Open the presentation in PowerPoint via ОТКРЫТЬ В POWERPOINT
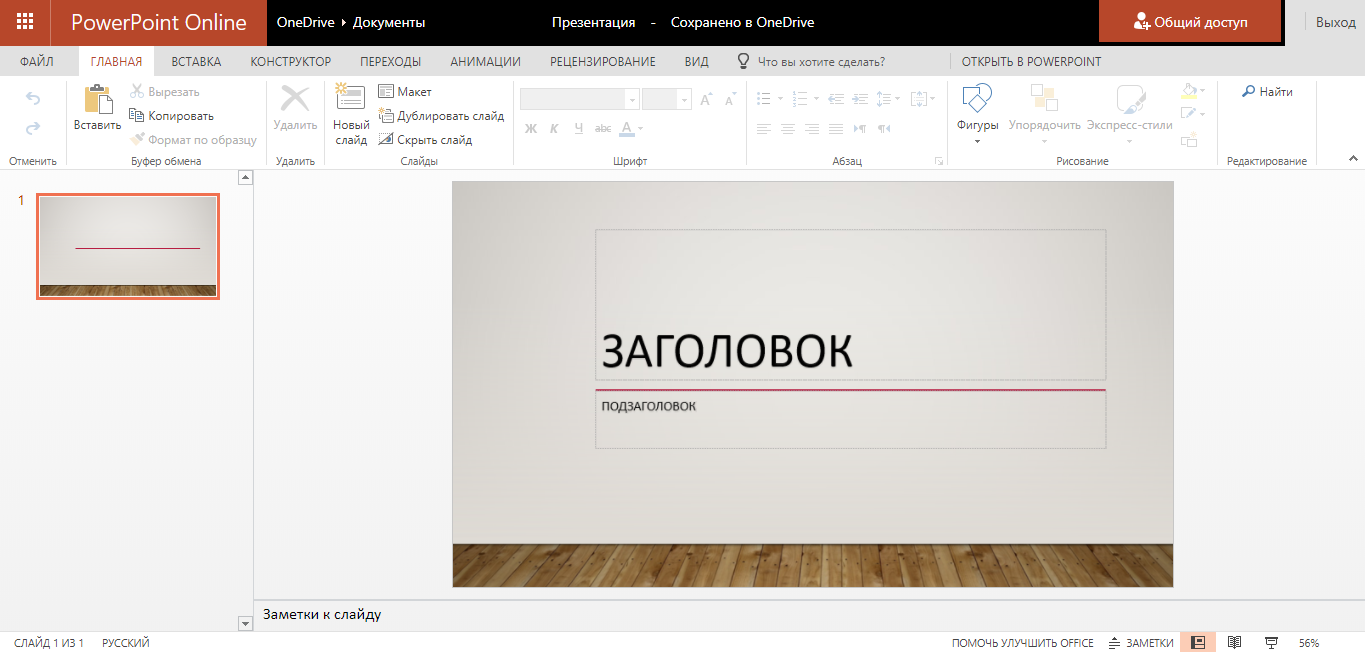The height and width of the screenshot is (652, 1365). pos(1032,61)
